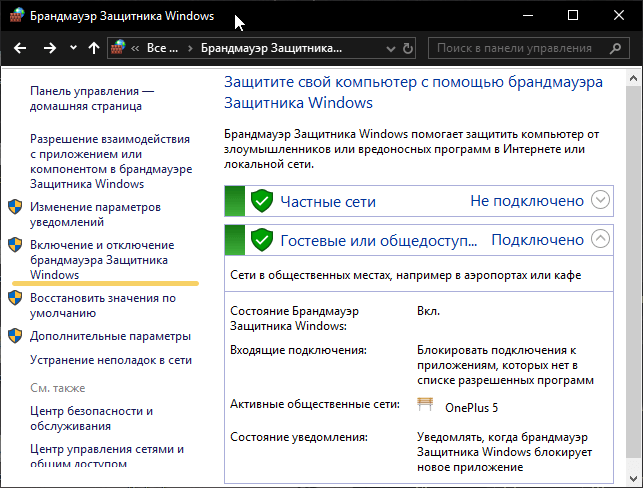Select 'Брандмауэр Защитника' breadcrumb segment
This screenshot has height=488, width=643.
270,48
